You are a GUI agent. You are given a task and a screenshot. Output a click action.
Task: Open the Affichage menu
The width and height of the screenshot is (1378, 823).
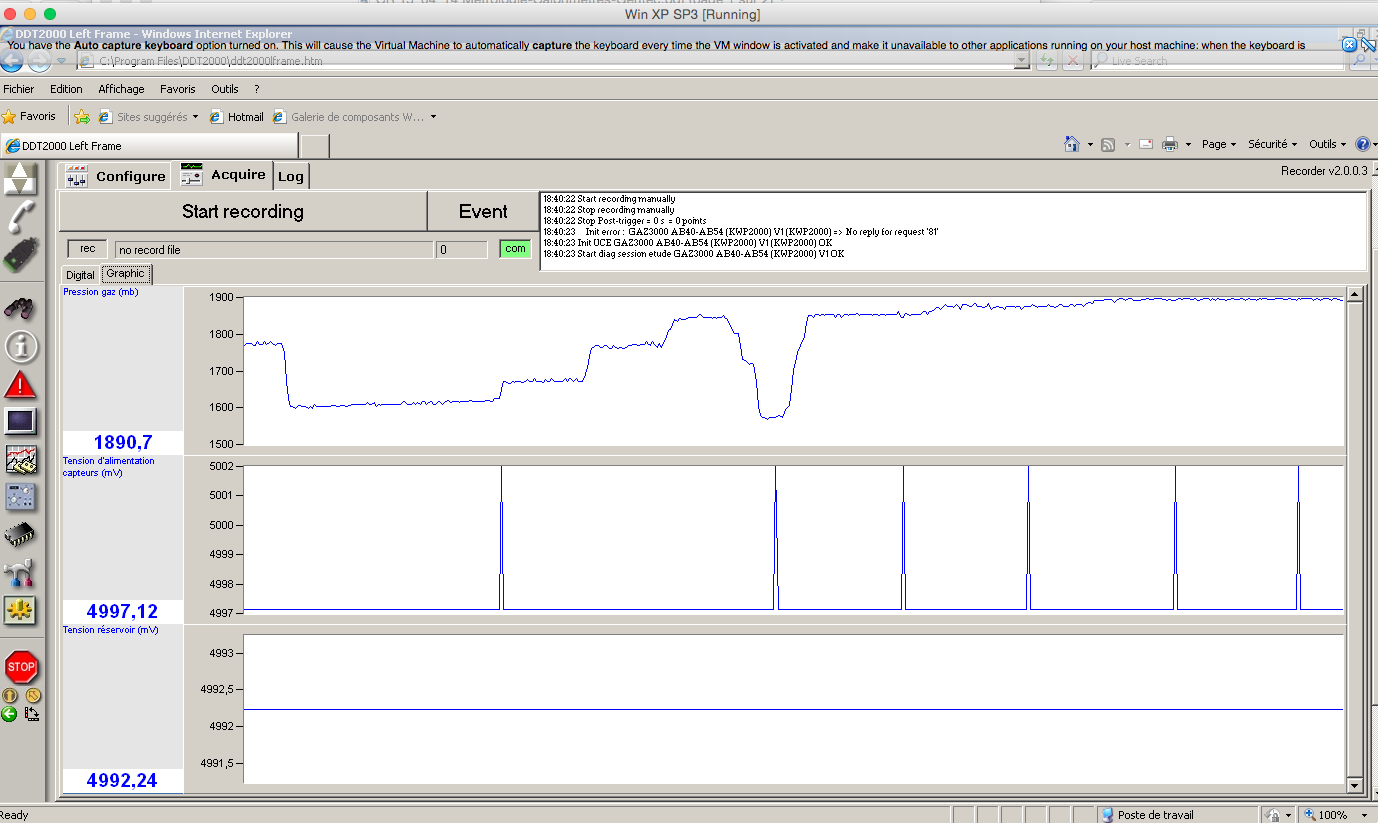(x=121, y=89)
